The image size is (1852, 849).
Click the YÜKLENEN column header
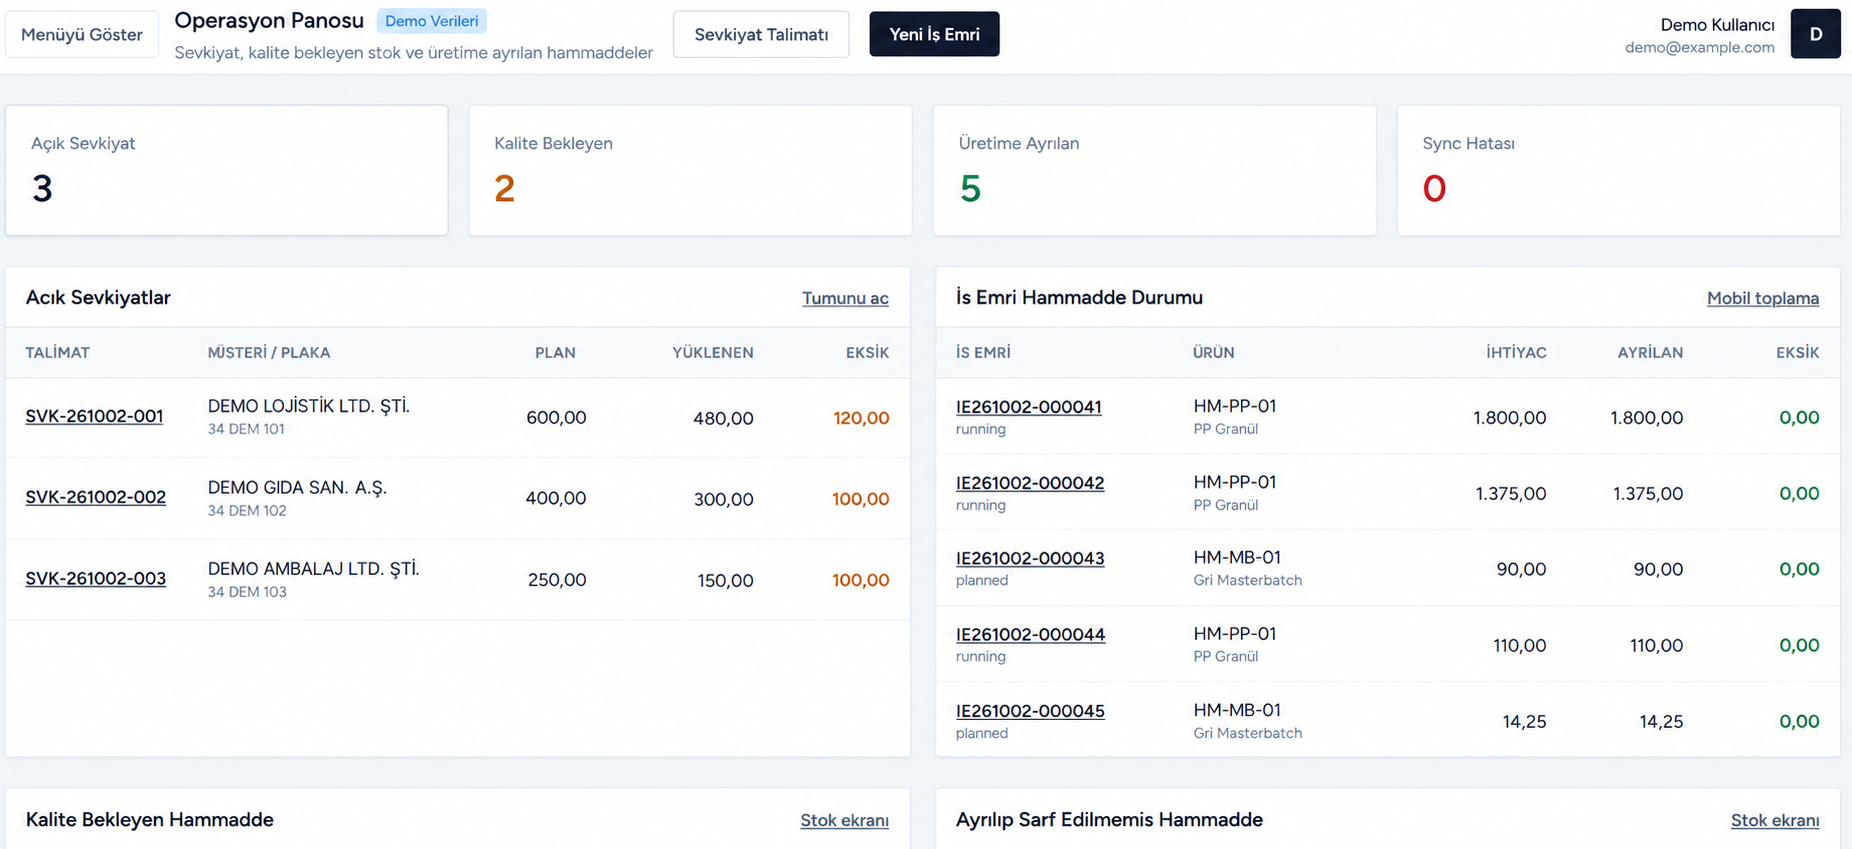point(713,352)
